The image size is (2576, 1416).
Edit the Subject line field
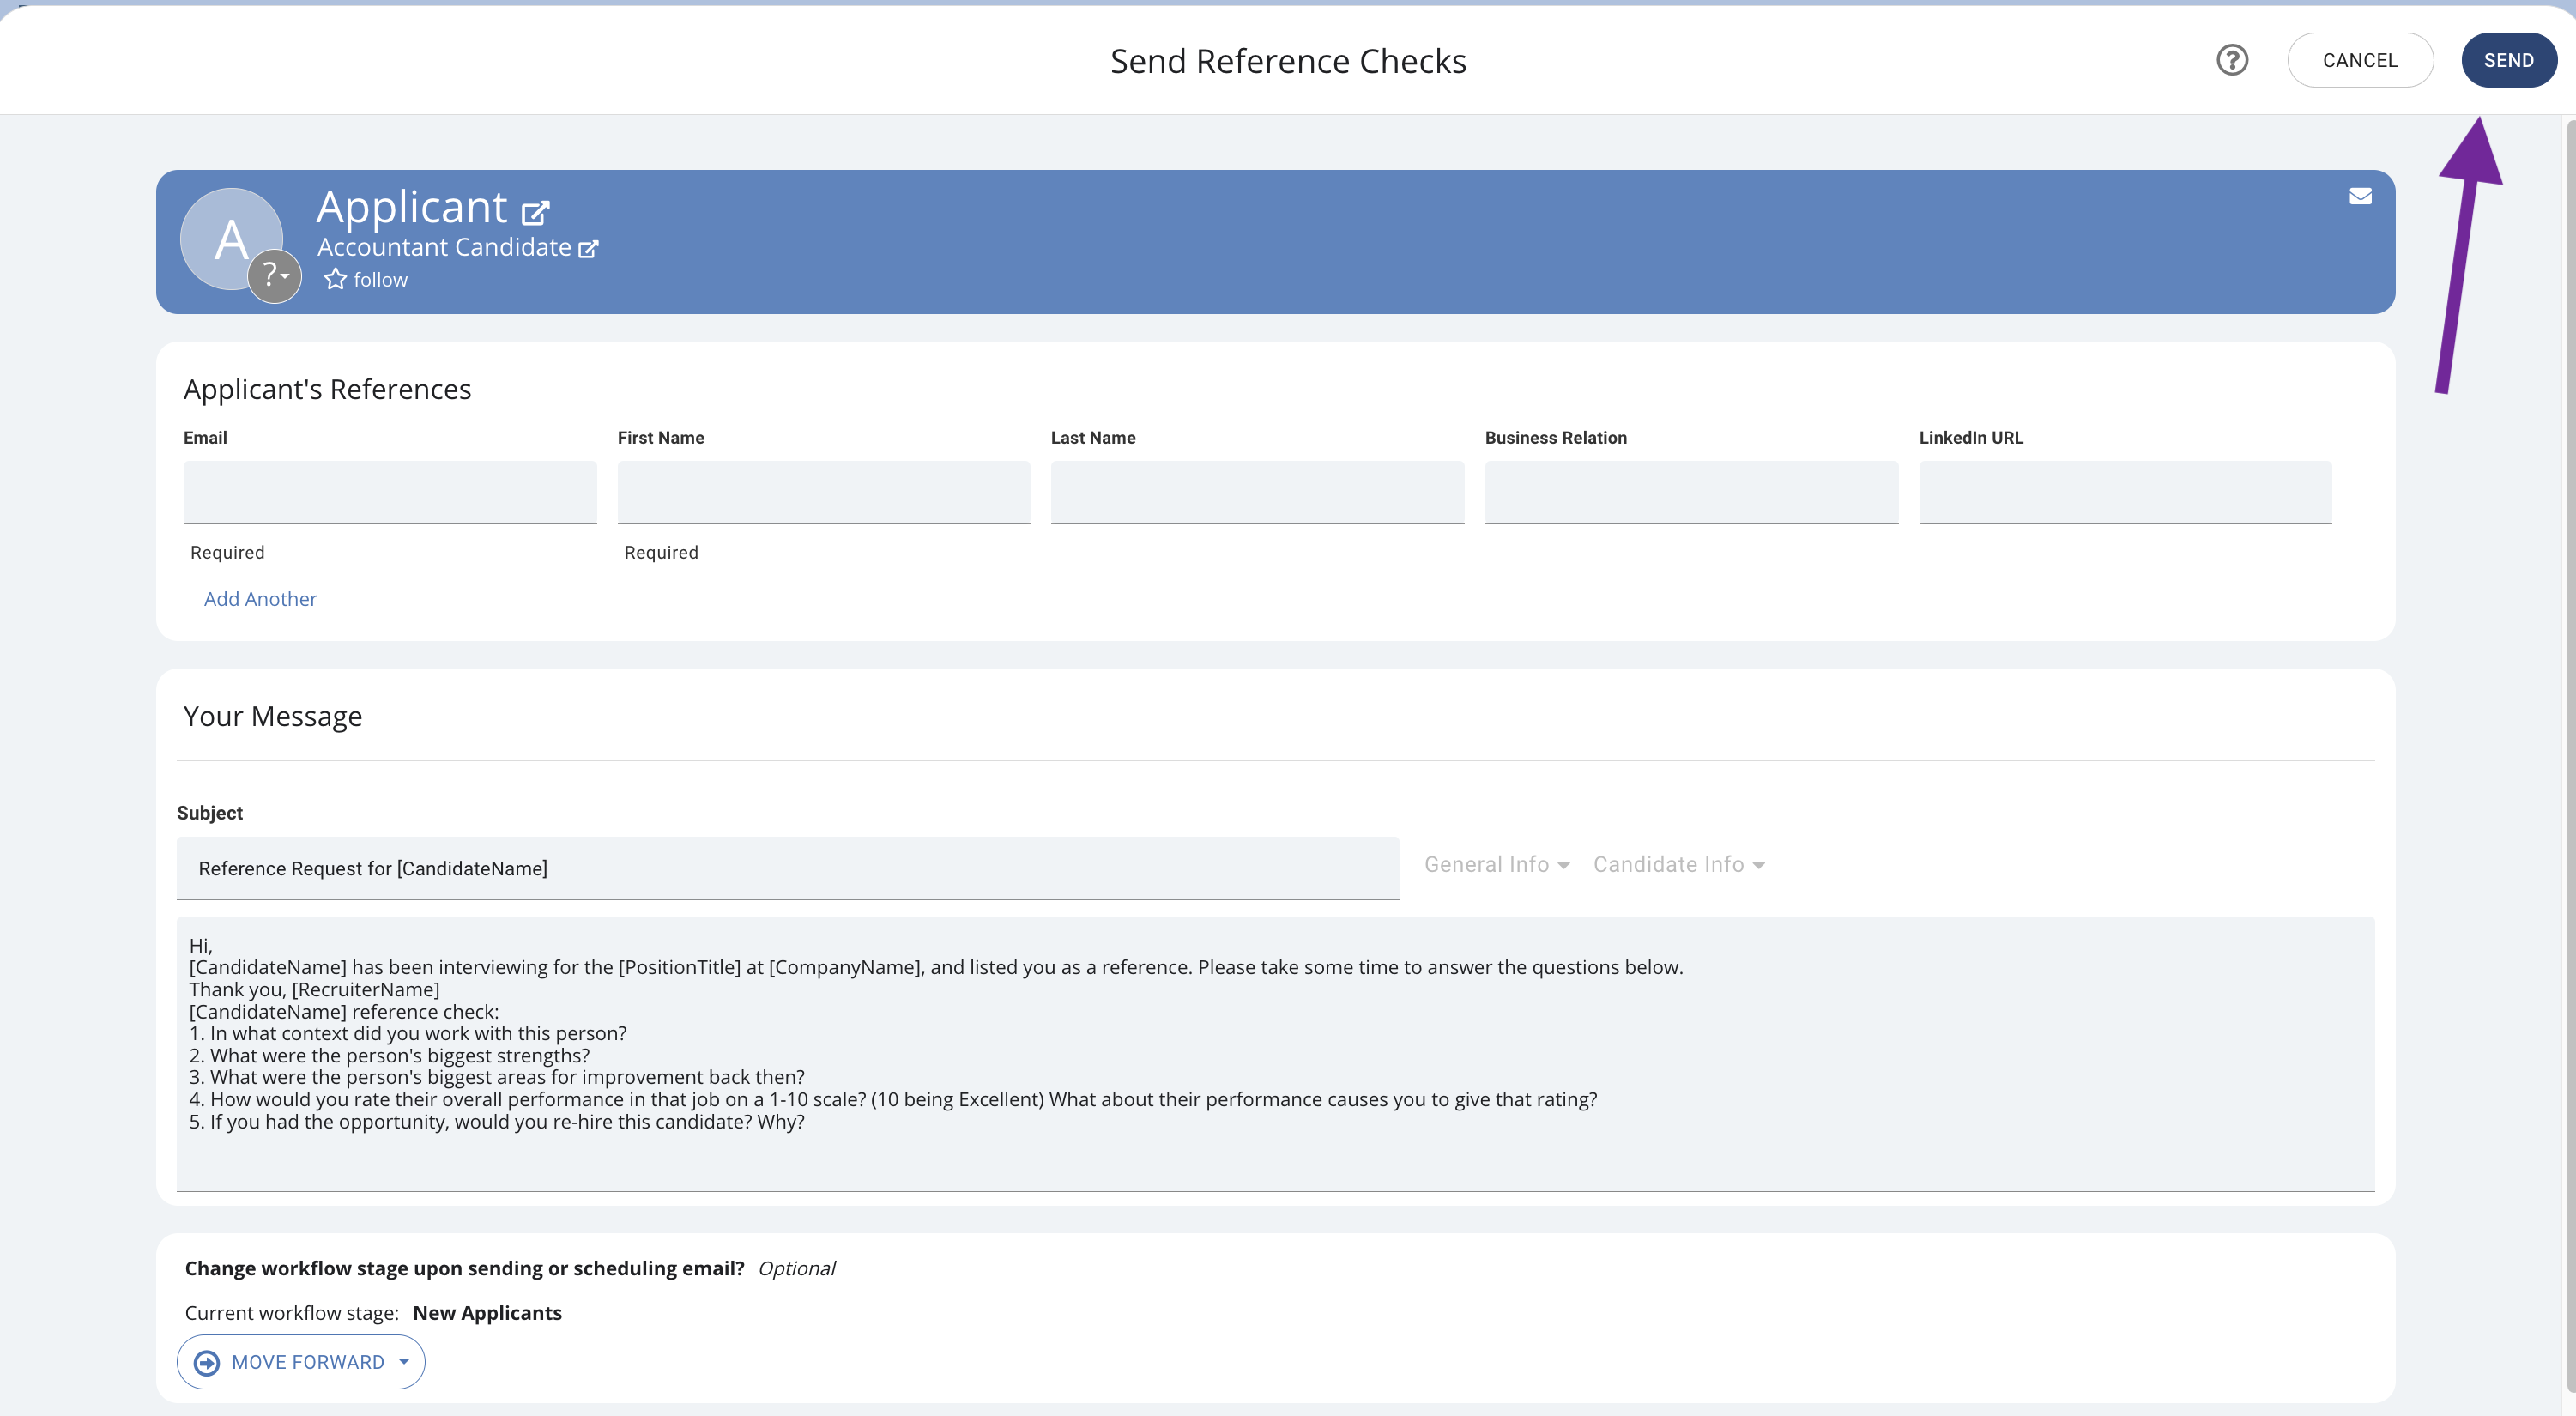[x=788, y=868]
